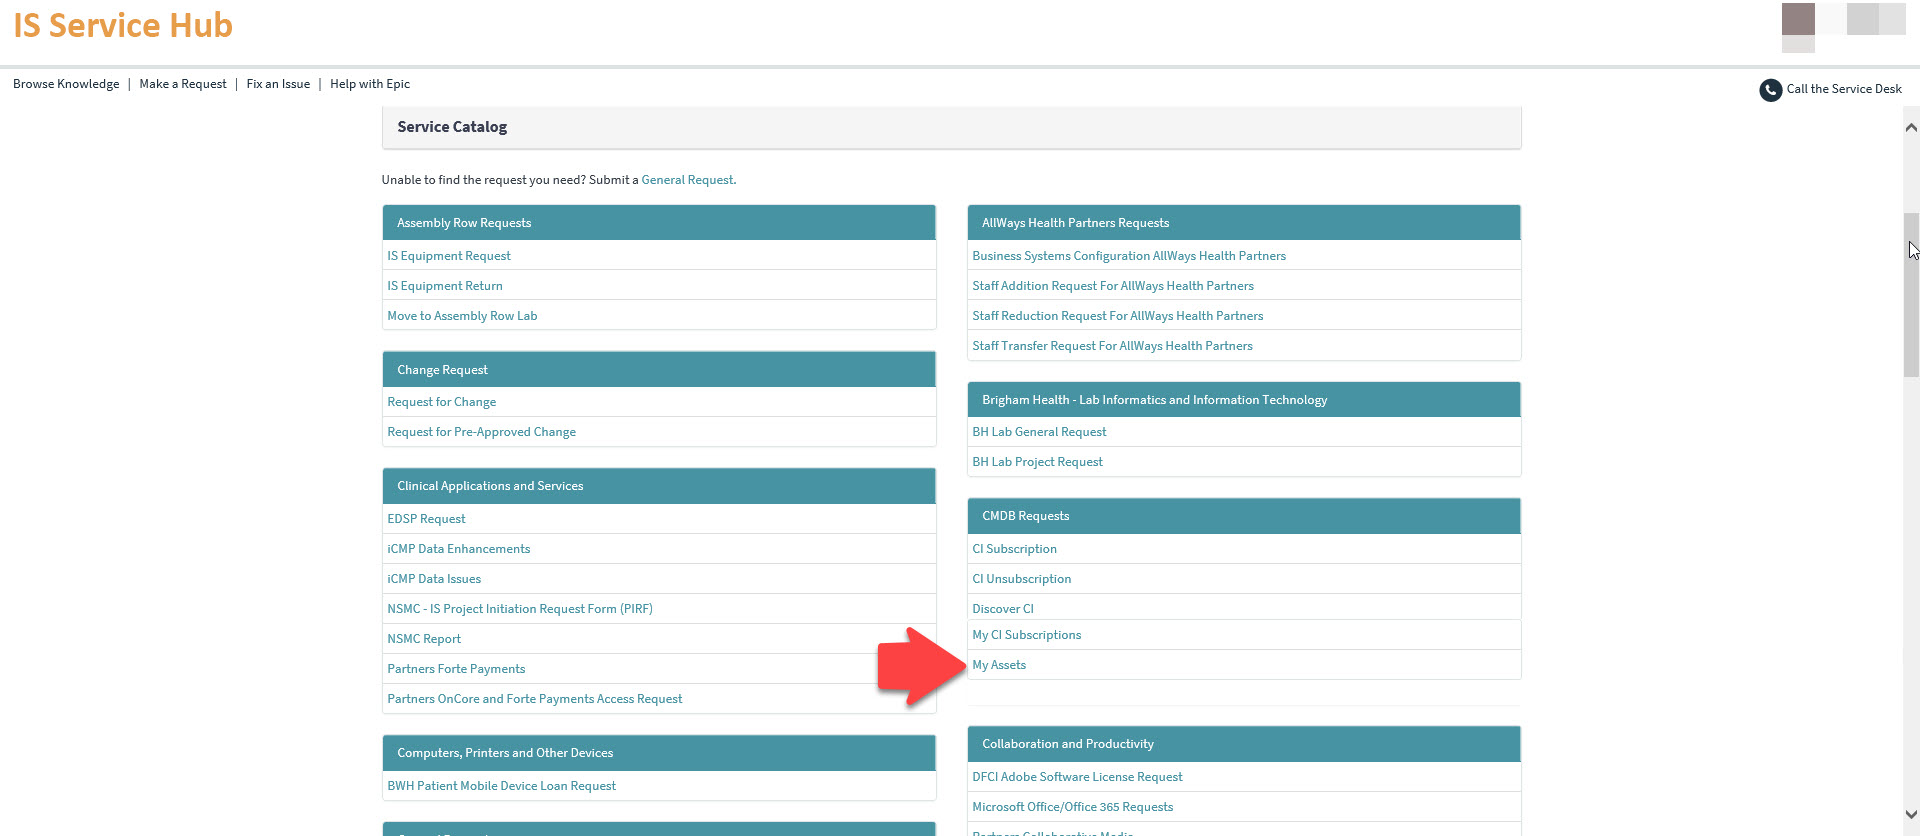This screenshot has width=1920, height=836.
Task: Select Staff Addition Request For AllWays Health Partners
Action: point(1113,286)
